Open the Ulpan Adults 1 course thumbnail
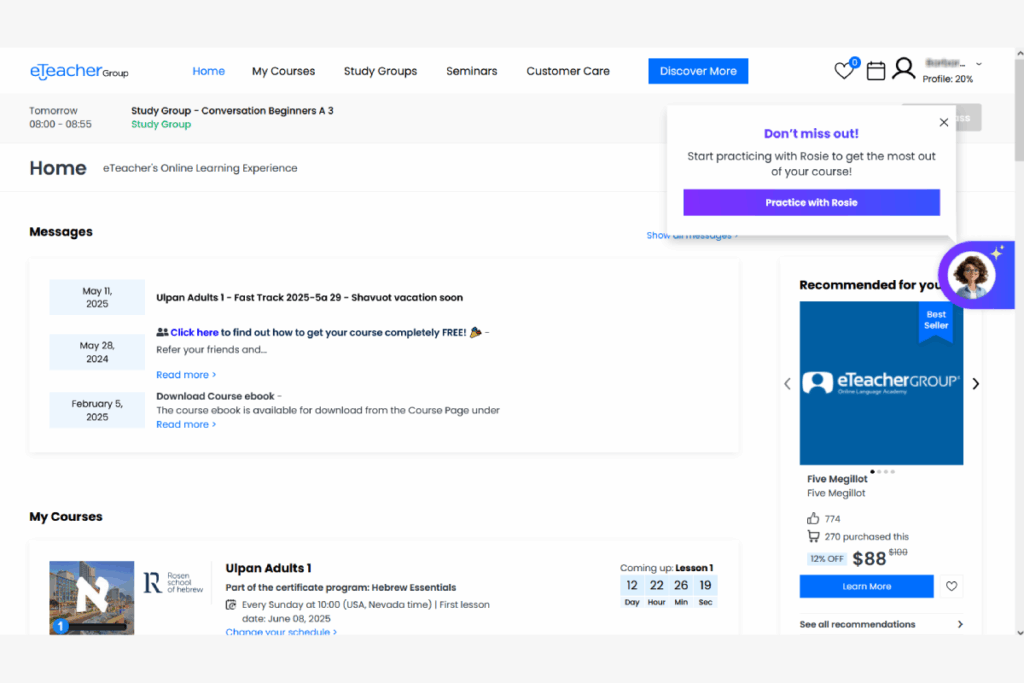Viewport: 1024px width, 683px height. (x=92, y=597)
